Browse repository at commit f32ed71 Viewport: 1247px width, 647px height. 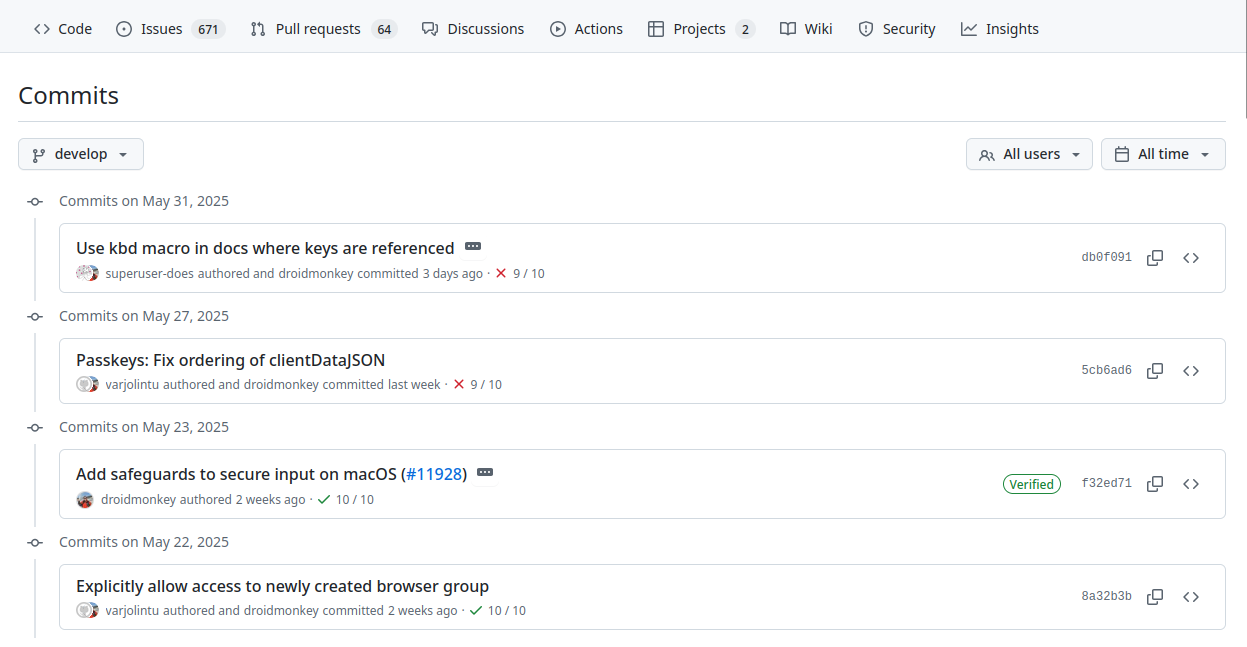(1191, 484)
